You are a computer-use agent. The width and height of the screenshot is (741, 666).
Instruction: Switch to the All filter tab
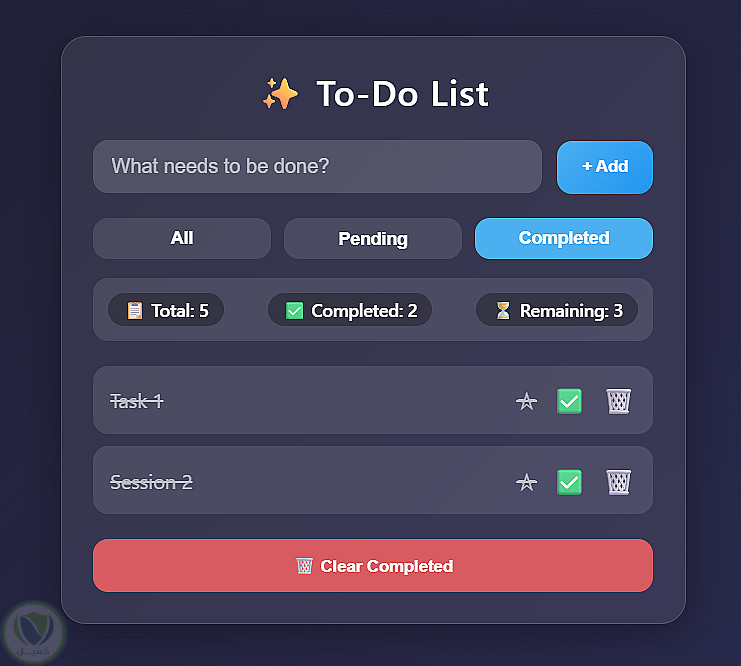point(182,238)
